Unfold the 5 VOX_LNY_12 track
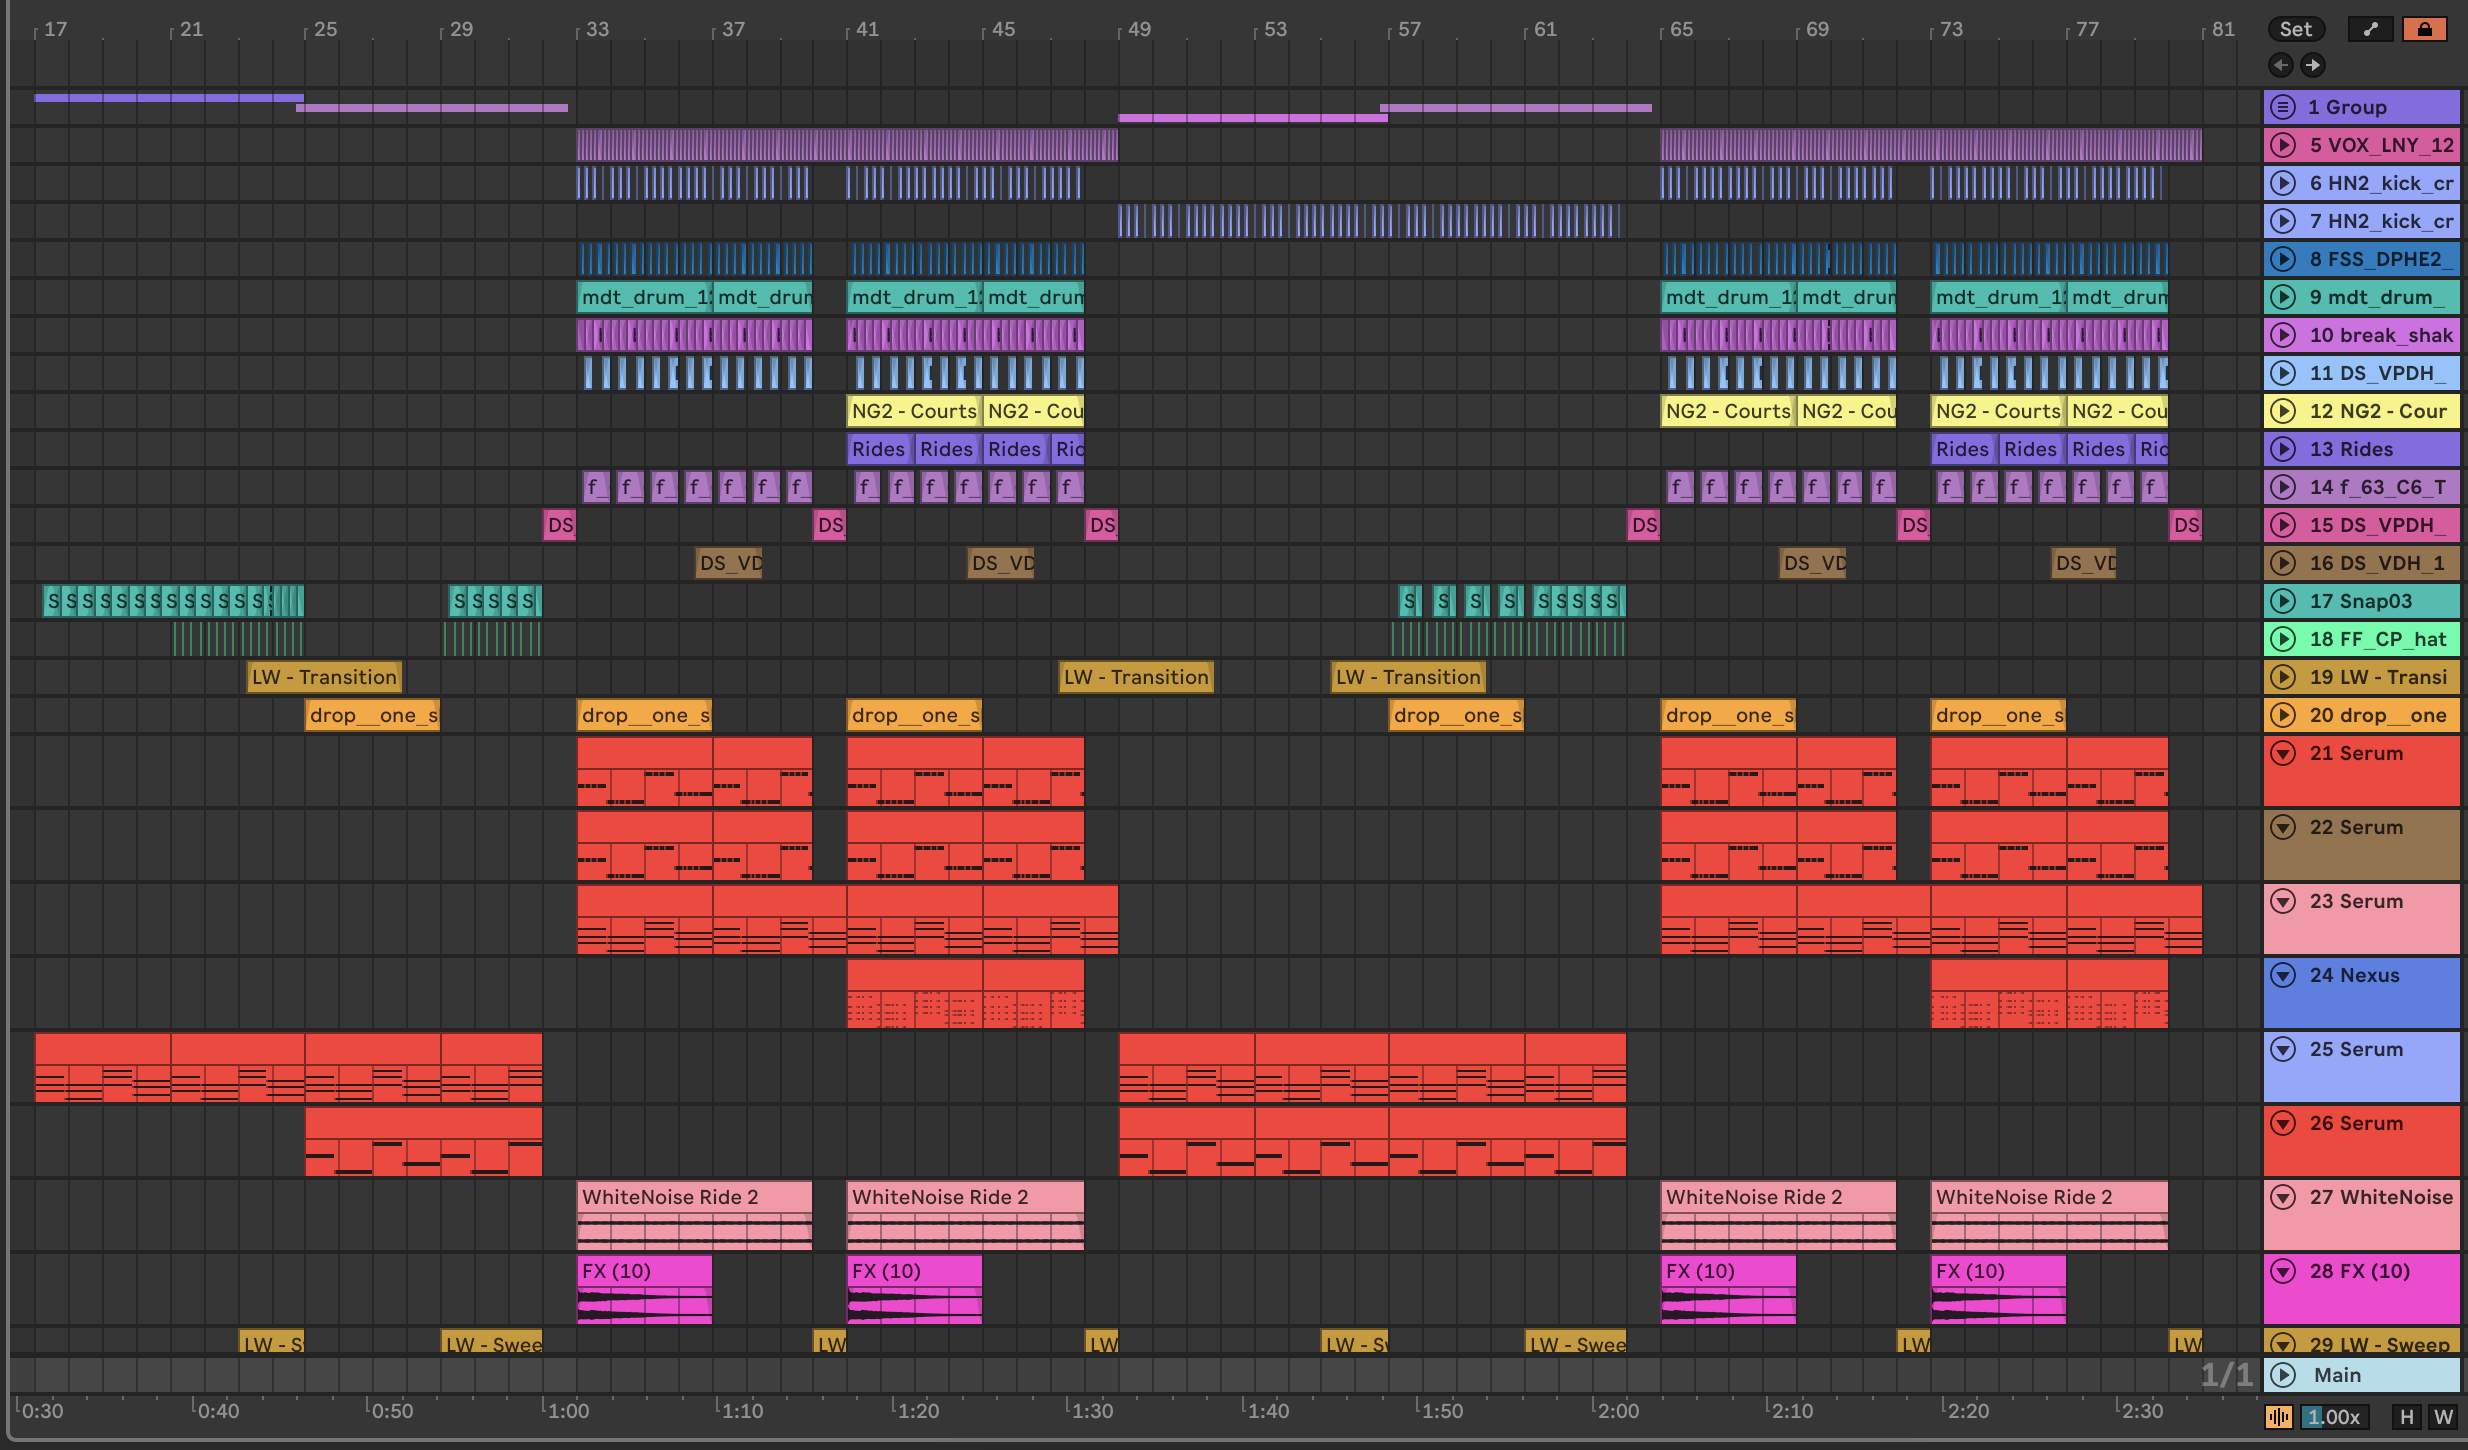 pos(2283,145)
